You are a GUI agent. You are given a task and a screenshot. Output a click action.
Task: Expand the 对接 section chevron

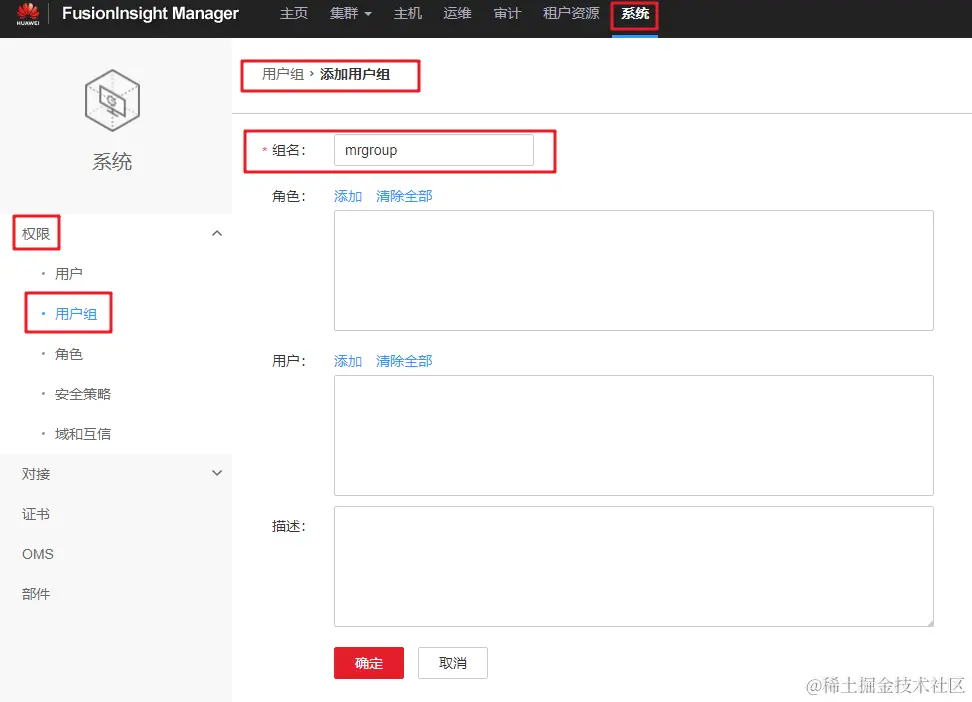pyautogui.click(x=217, y=473)
